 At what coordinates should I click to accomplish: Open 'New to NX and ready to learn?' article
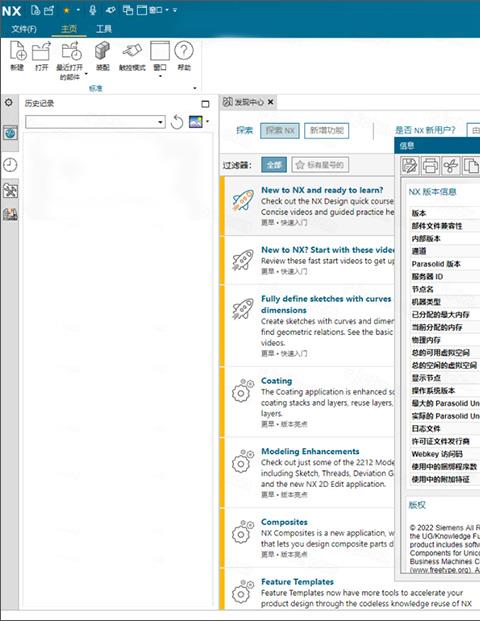point(322,190)
